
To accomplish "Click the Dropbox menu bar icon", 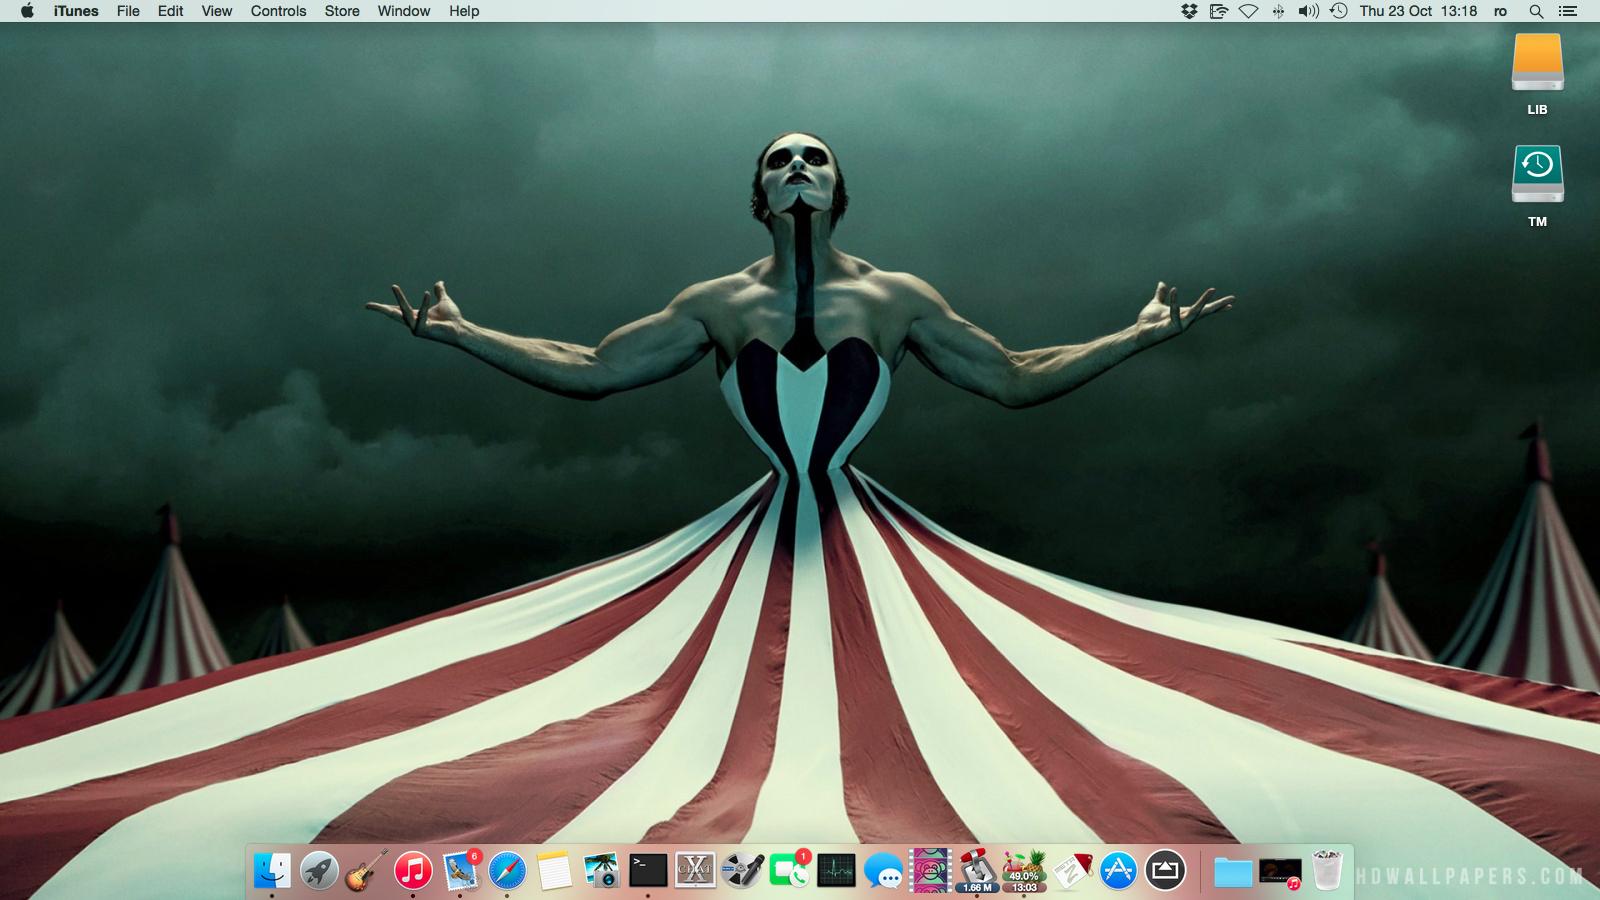I will click(x=1189, y=11).
